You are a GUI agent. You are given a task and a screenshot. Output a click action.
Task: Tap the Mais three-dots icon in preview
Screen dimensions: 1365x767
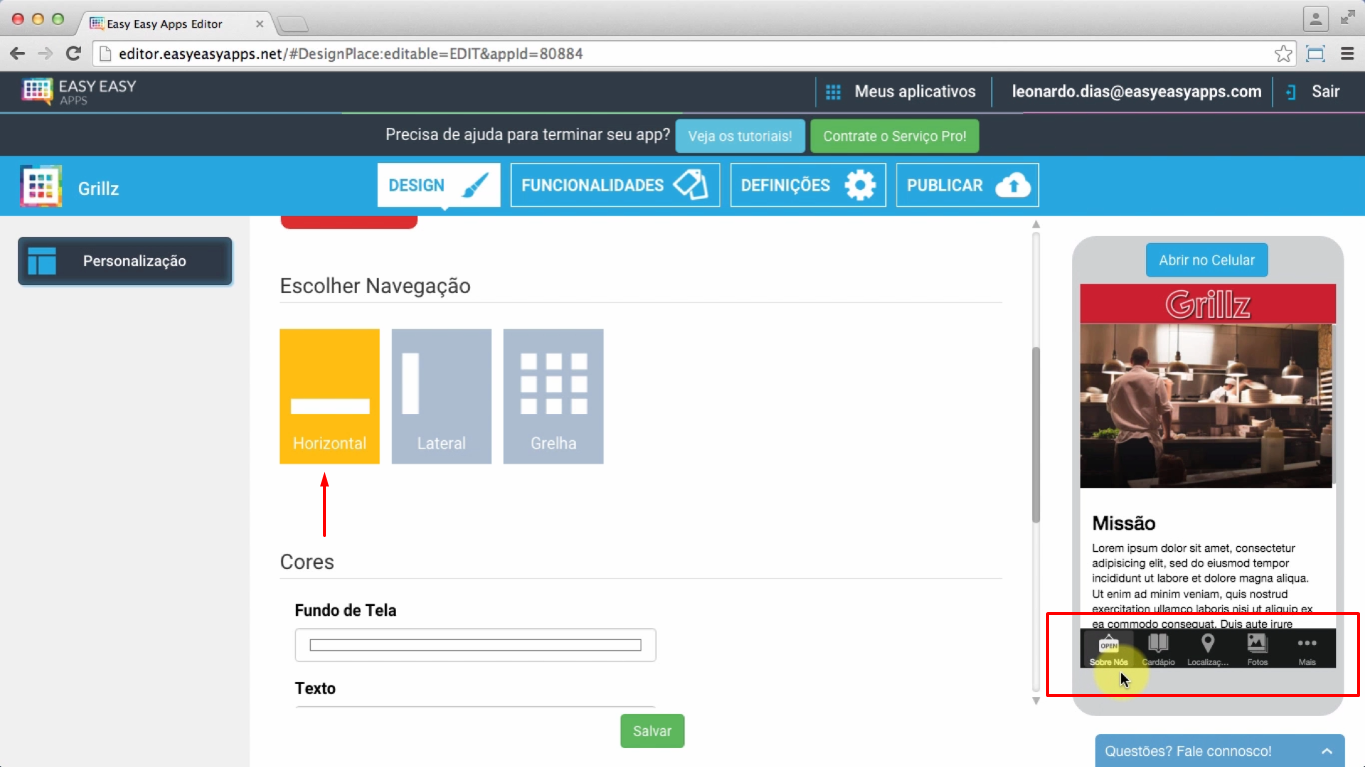pos(1306,648)
